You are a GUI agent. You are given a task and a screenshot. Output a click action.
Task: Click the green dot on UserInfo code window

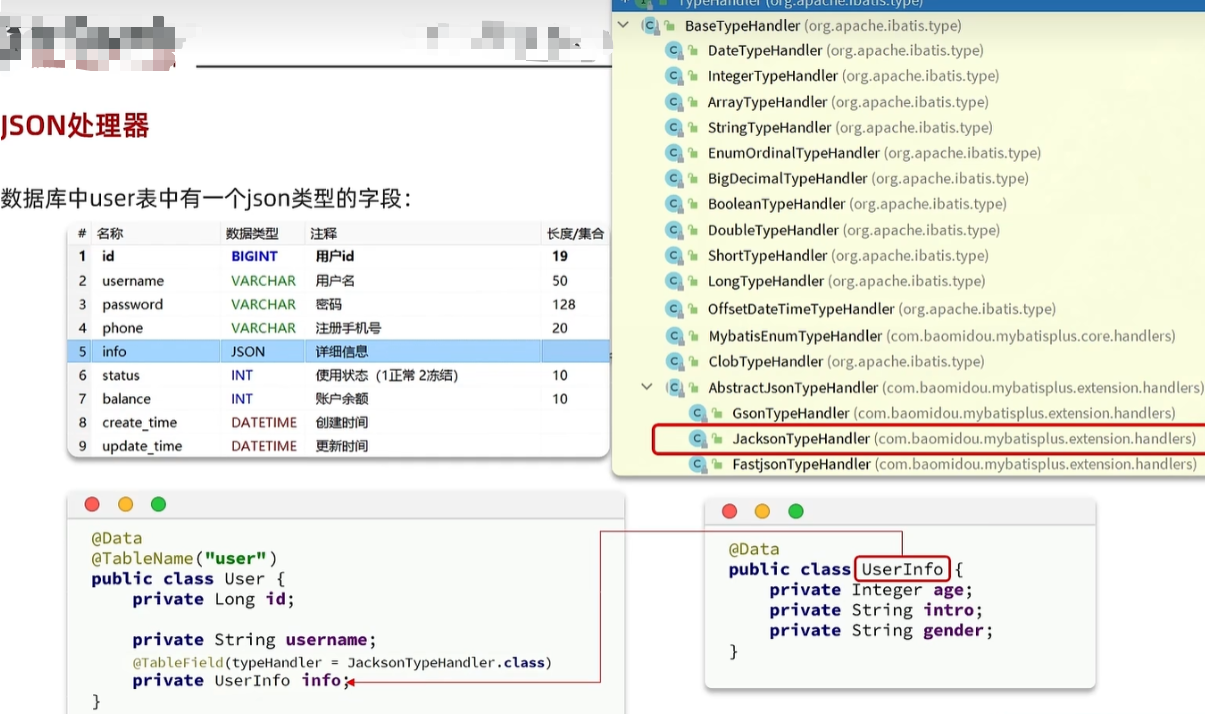796,512
